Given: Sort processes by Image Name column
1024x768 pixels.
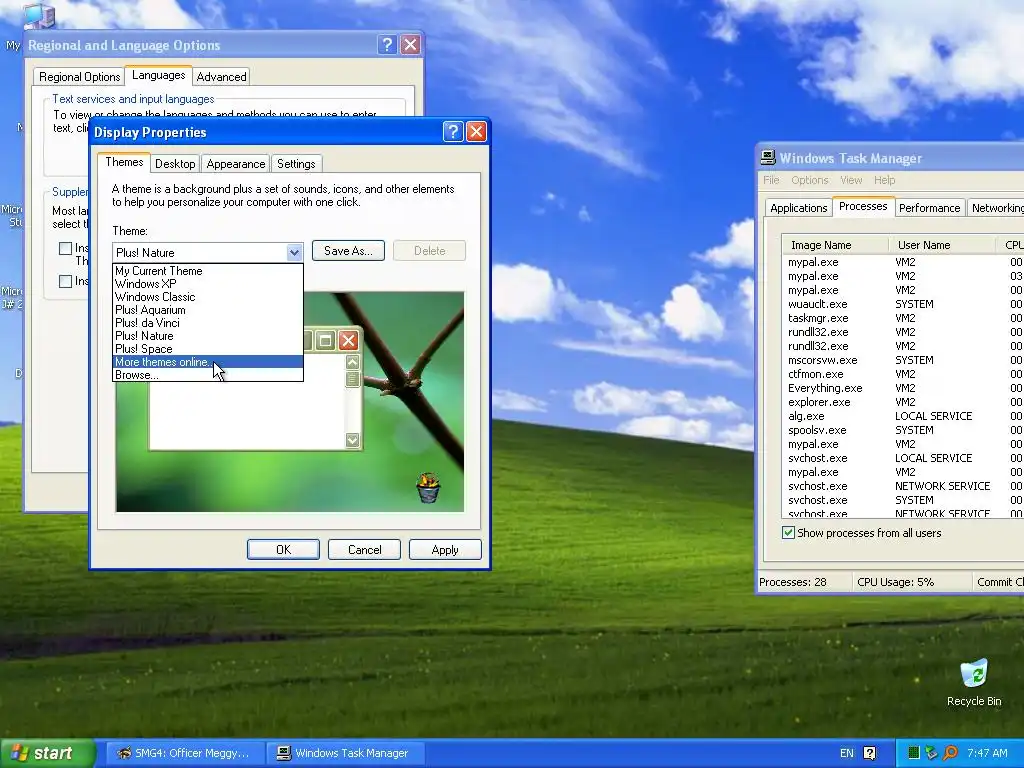Looking at the screenshot, I should (835, 245).
